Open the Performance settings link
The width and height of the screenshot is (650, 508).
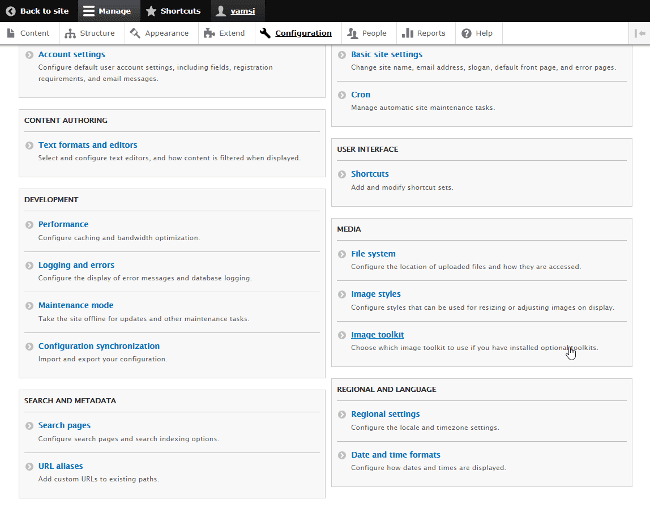(x=63, y=224)
